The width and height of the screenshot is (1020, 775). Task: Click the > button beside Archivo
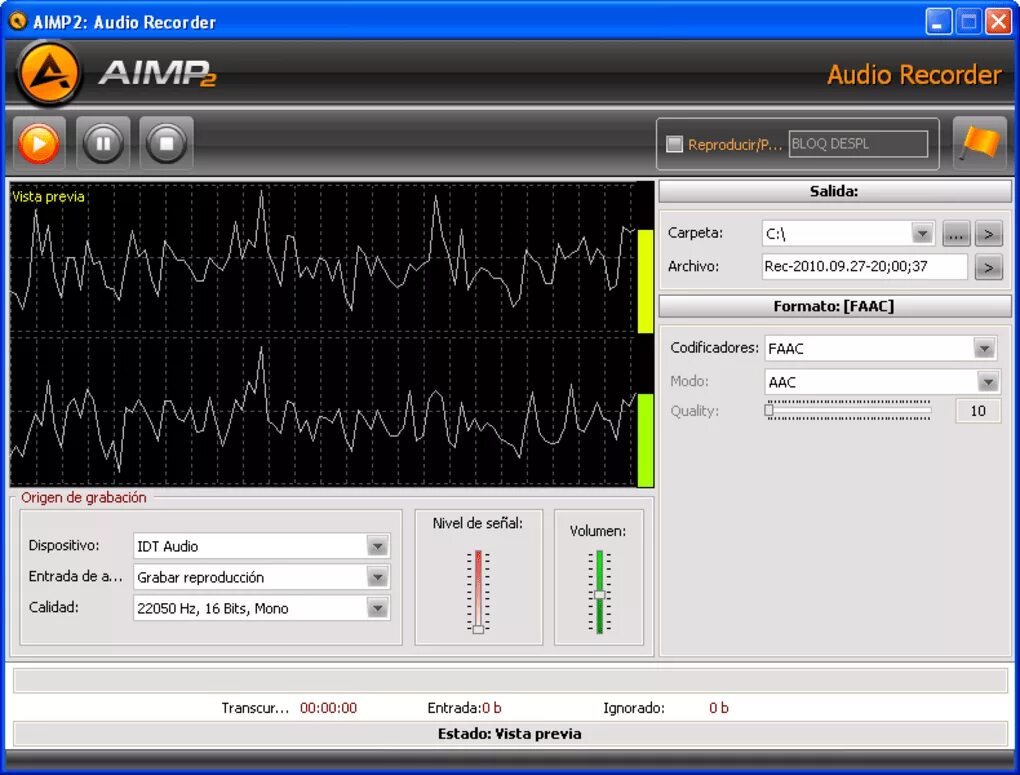click(x=988, y=267)
